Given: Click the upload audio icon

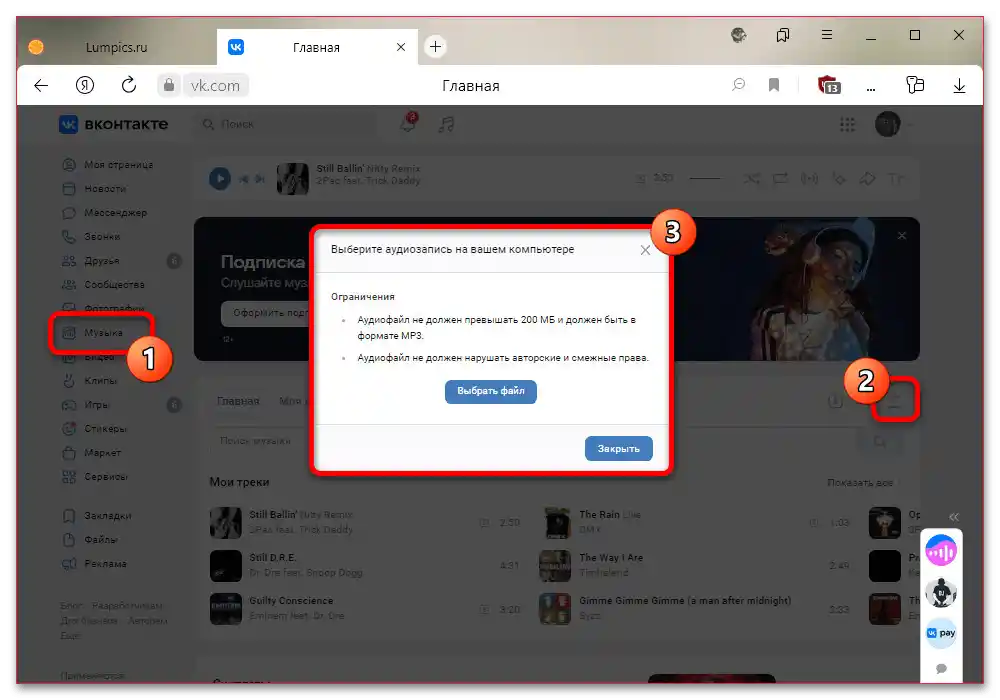Looking at the screenshot, I should (895, 401).
